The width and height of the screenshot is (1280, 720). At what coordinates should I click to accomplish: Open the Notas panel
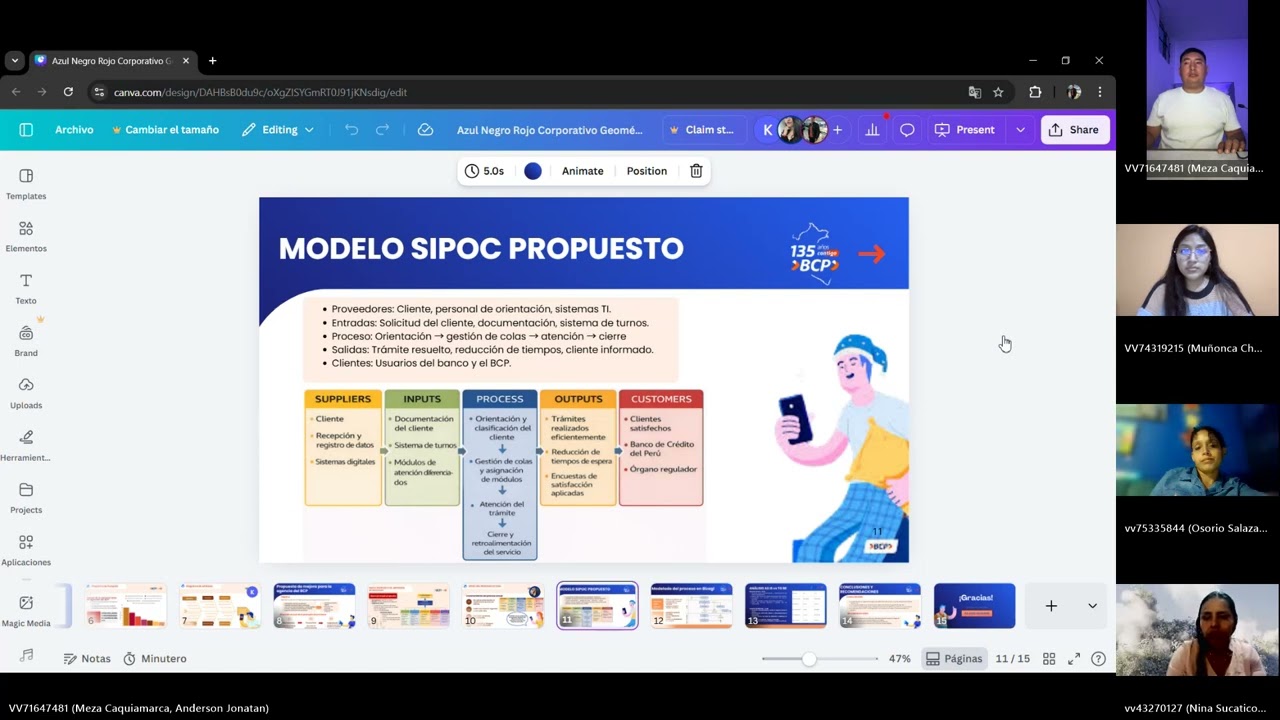coord(87,659)
